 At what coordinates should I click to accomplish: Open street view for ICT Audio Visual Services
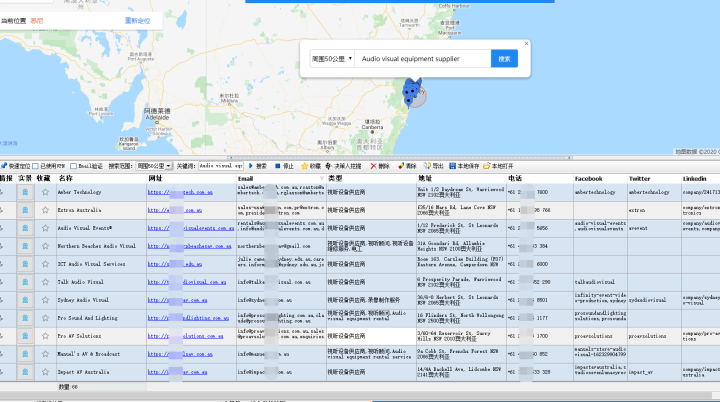point(25,264)
